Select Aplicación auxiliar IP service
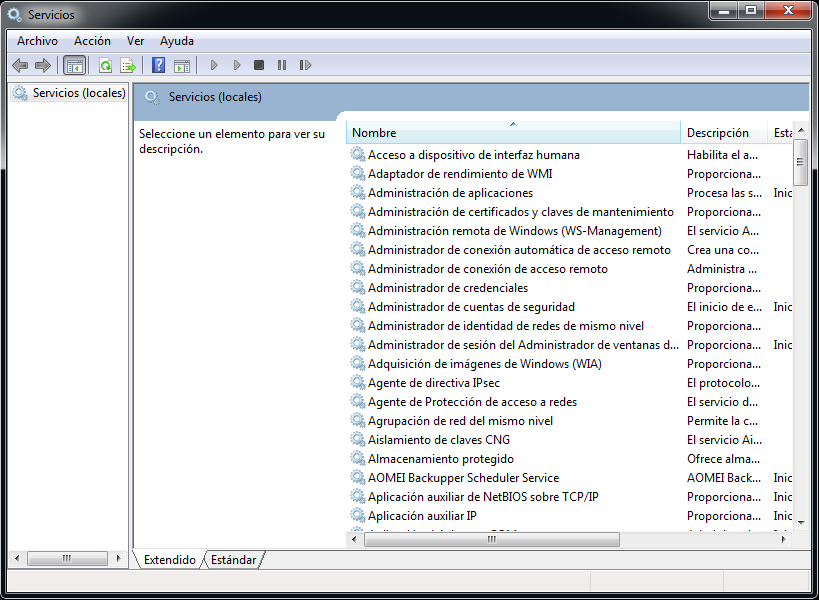Viewport: 819px width, 600px height. (422, 516)
